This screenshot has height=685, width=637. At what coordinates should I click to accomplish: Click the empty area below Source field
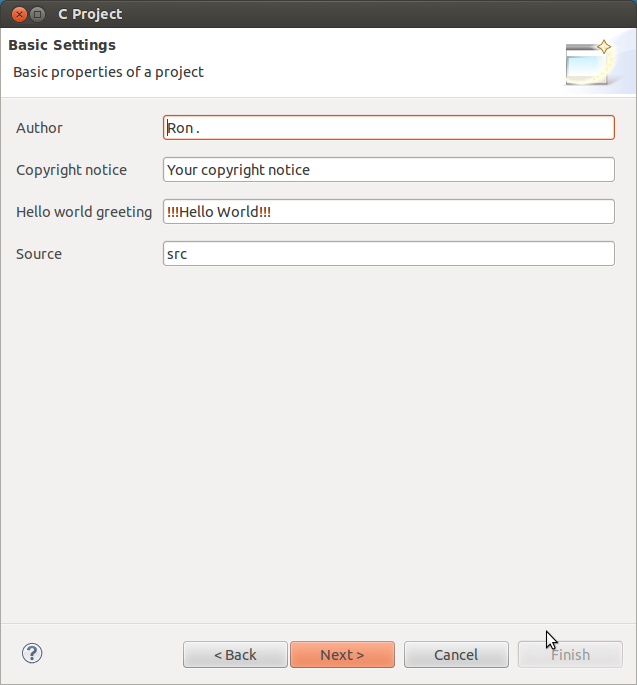(318, 440)
